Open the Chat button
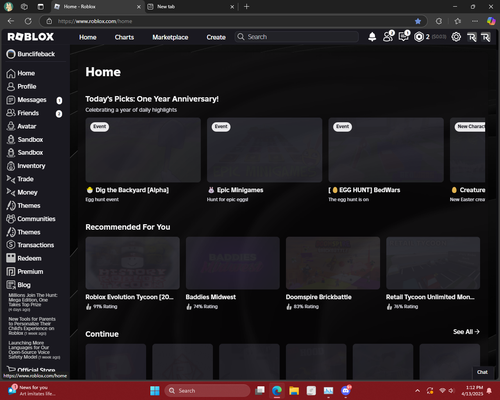 point(482,372)
